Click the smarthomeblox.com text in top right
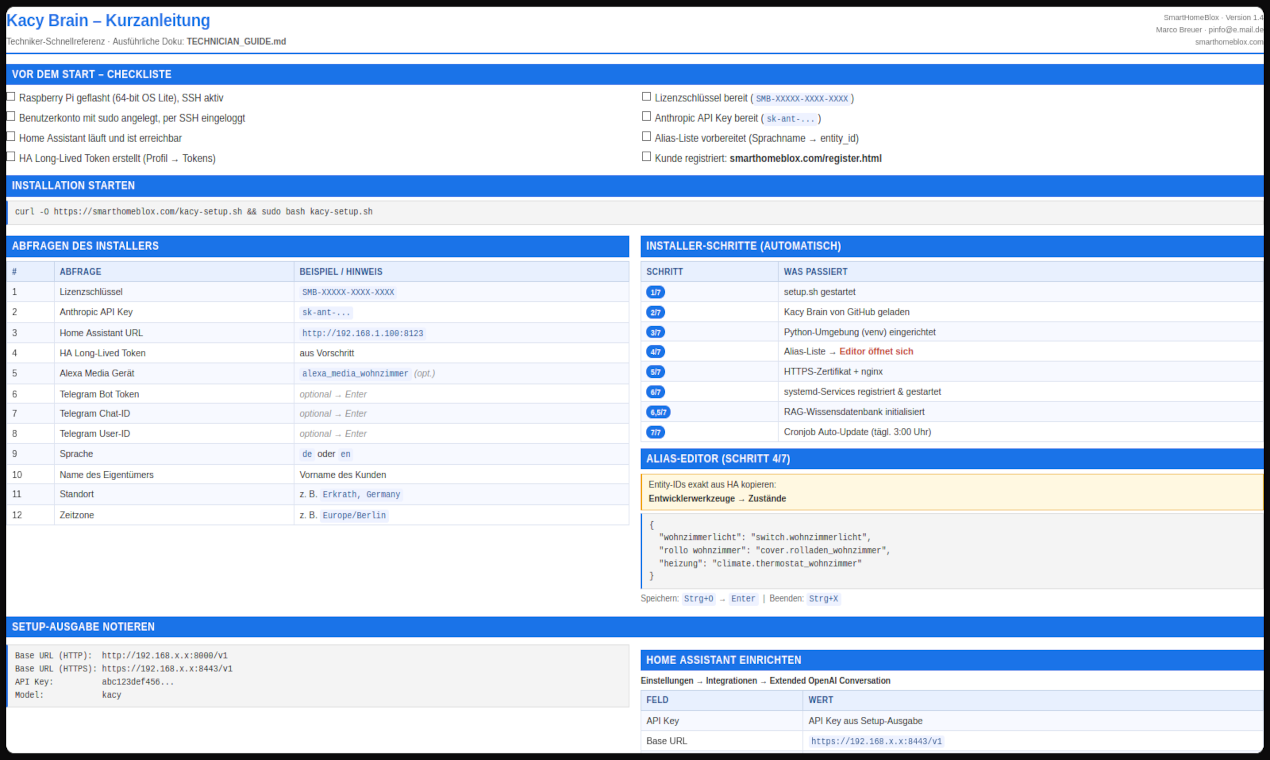1270x760 pixels. (x=1229, y=42)
